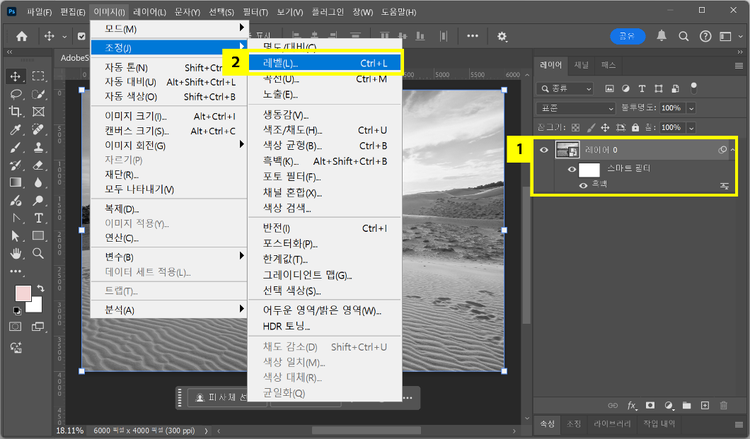This screenshot has height=439, width=750.
Task: Click the Home icon in options bar
Action: point(21,36)
